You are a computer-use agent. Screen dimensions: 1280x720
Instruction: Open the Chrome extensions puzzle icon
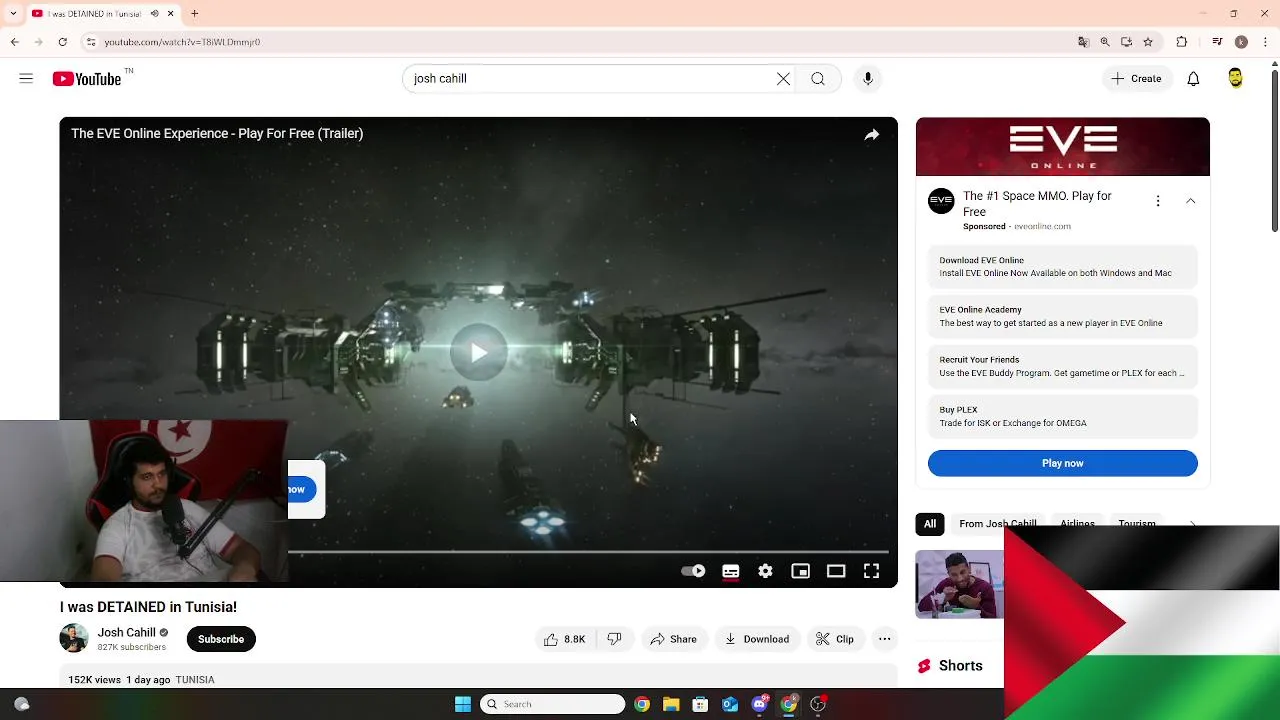tap(1182, 42)
